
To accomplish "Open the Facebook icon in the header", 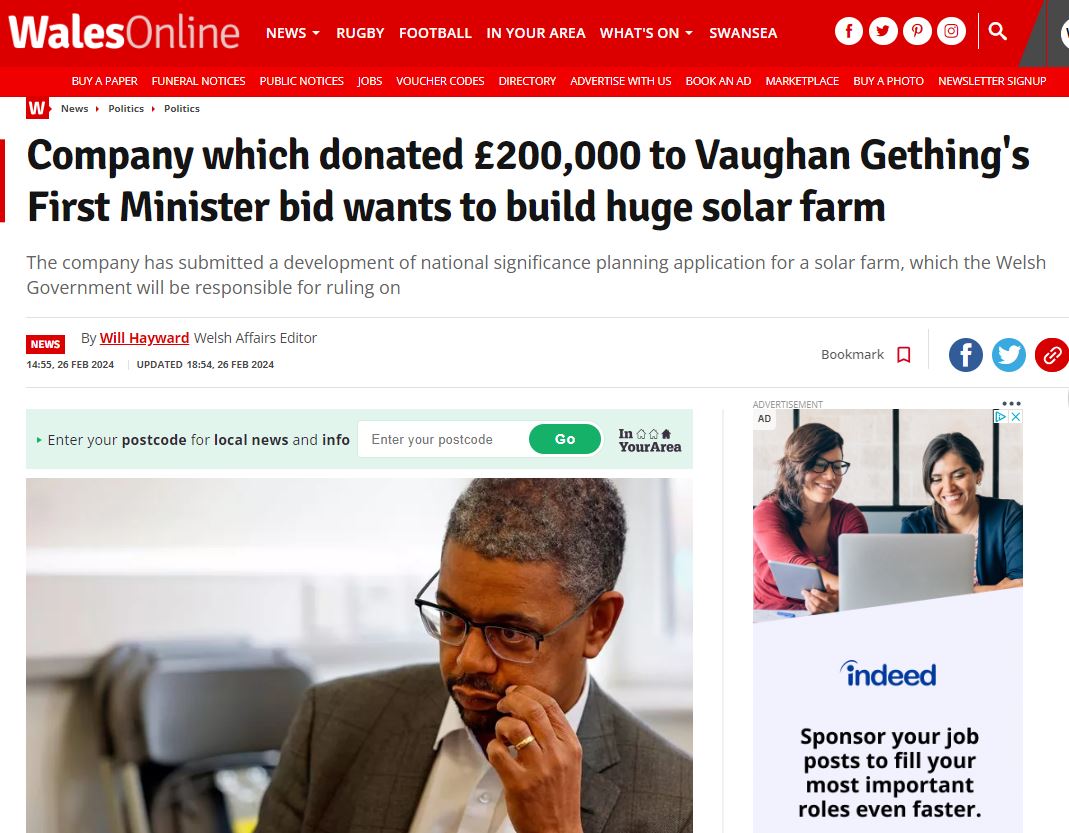I will 849,31.
